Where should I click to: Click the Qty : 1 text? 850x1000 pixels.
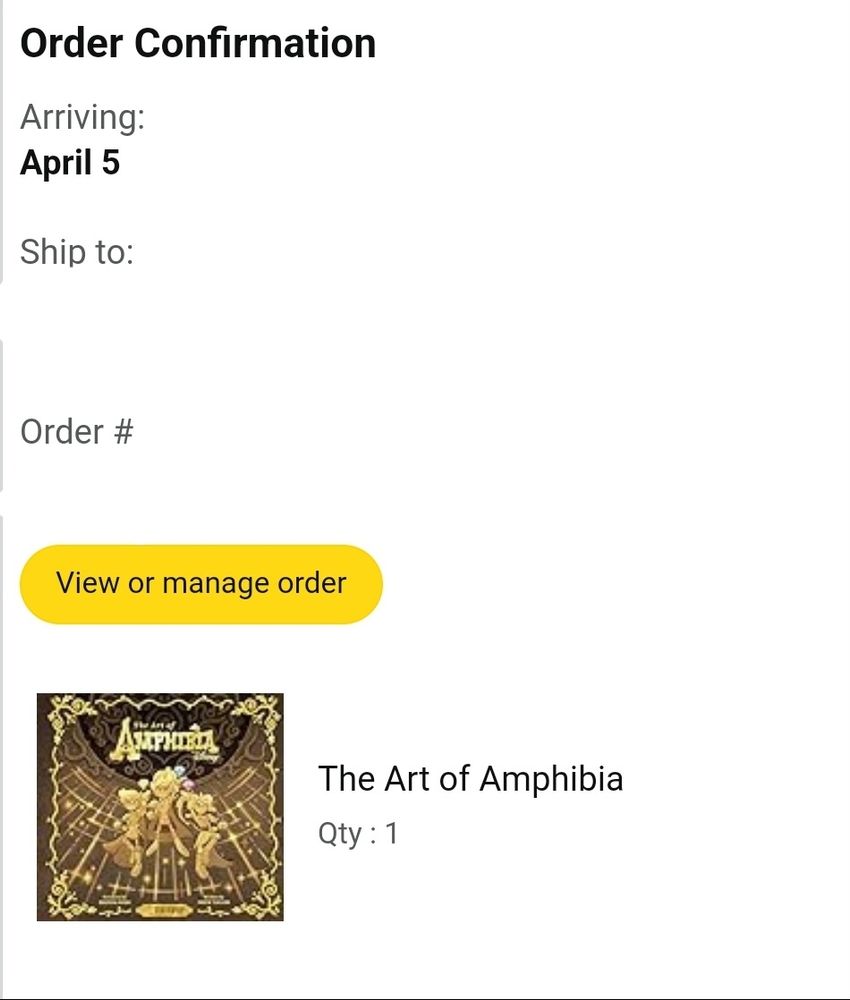click(358, 834)
